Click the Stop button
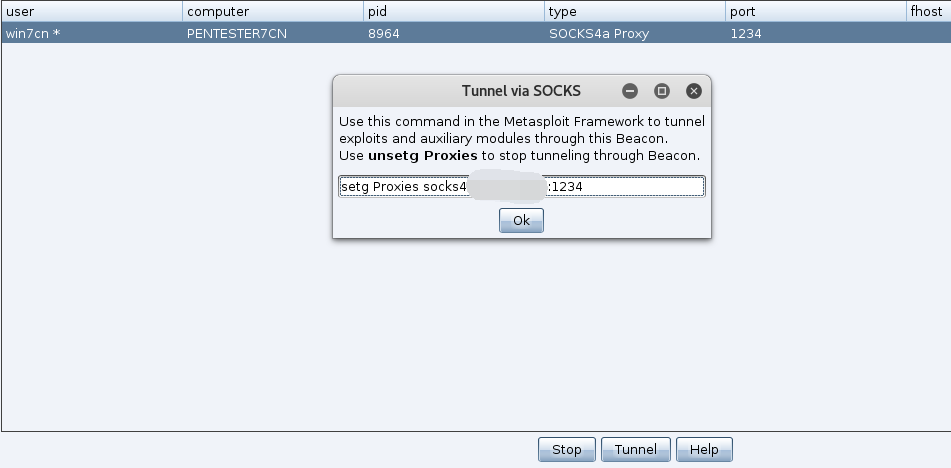Viewport: 951px width, 468px height. (x=566, y=449)
